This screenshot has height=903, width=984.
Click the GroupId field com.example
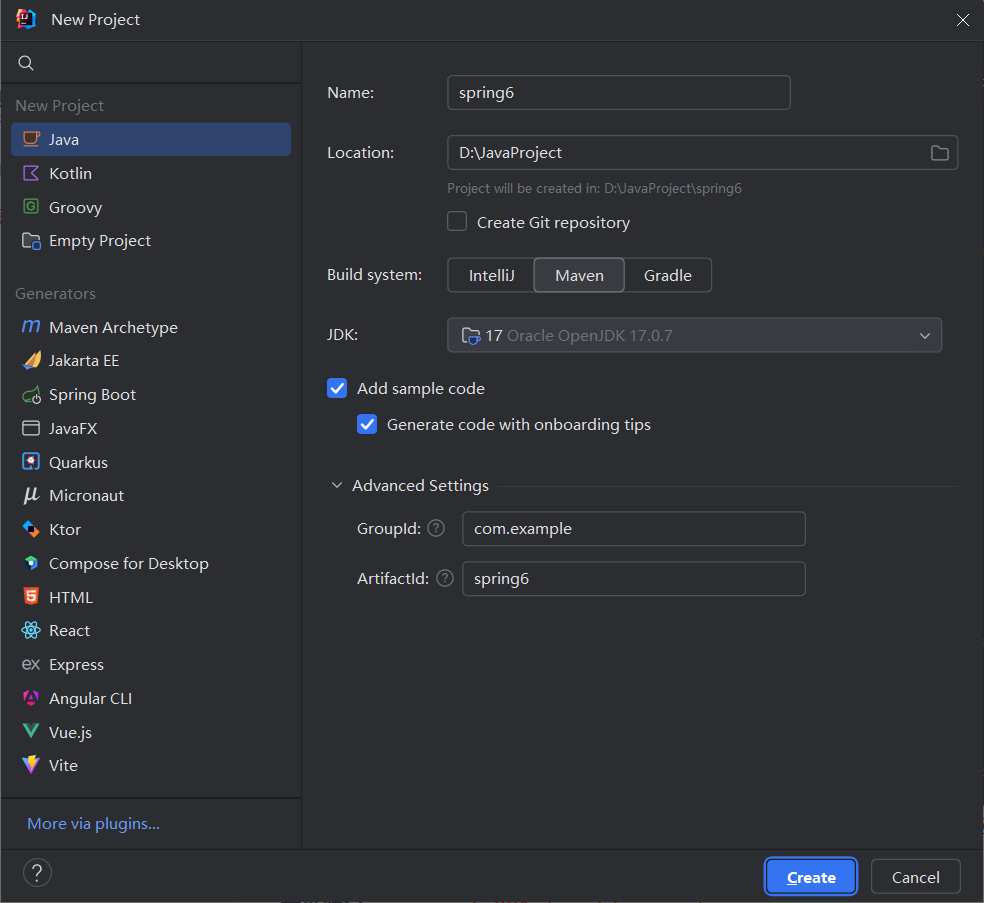coord(633,528)
